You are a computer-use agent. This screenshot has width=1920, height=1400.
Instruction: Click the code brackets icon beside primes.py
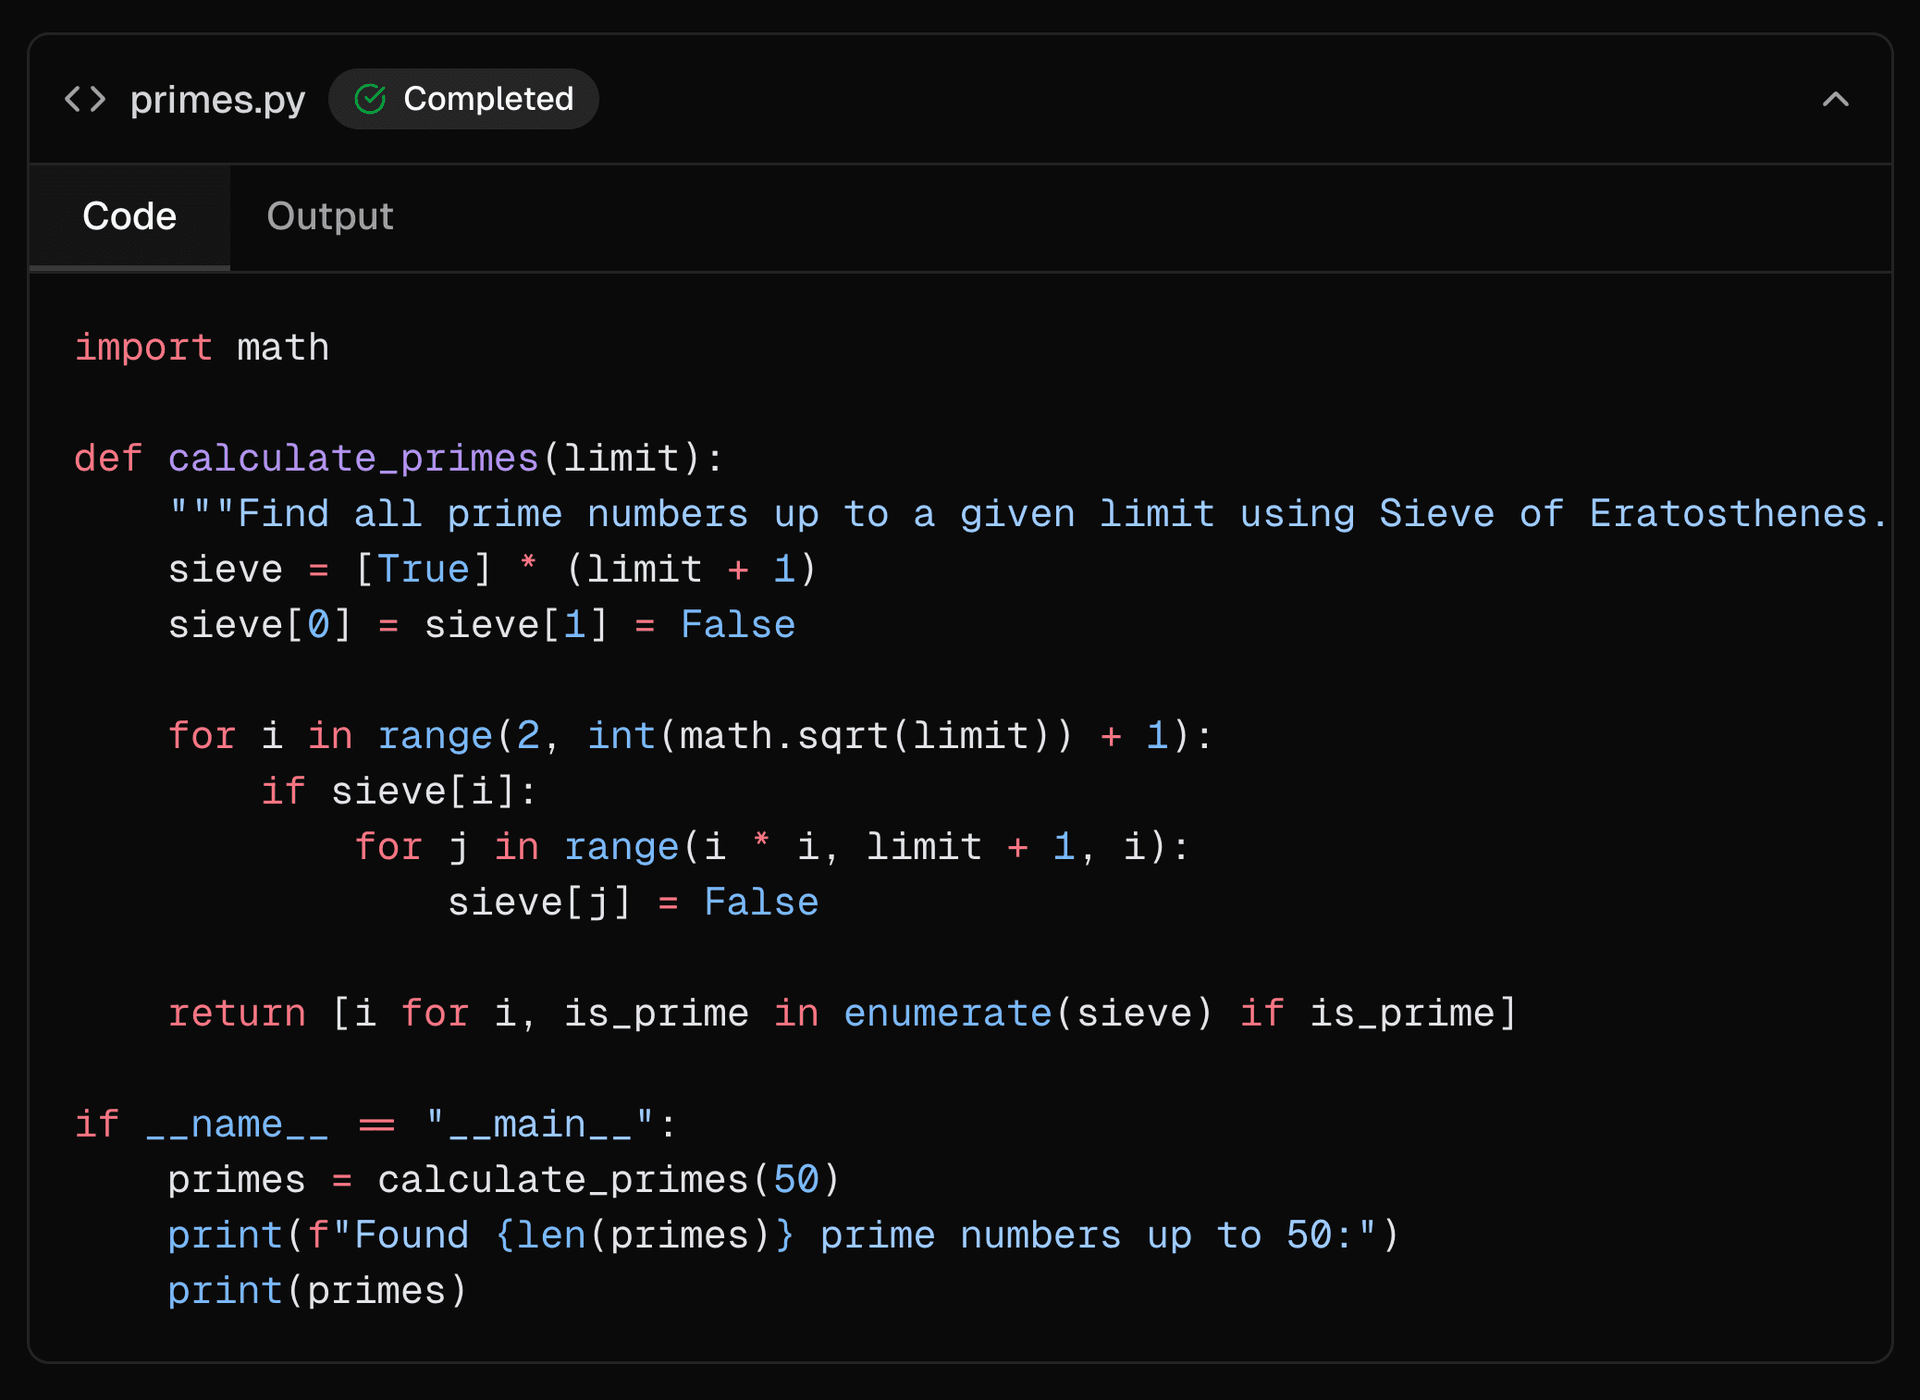tap(85, 99)
